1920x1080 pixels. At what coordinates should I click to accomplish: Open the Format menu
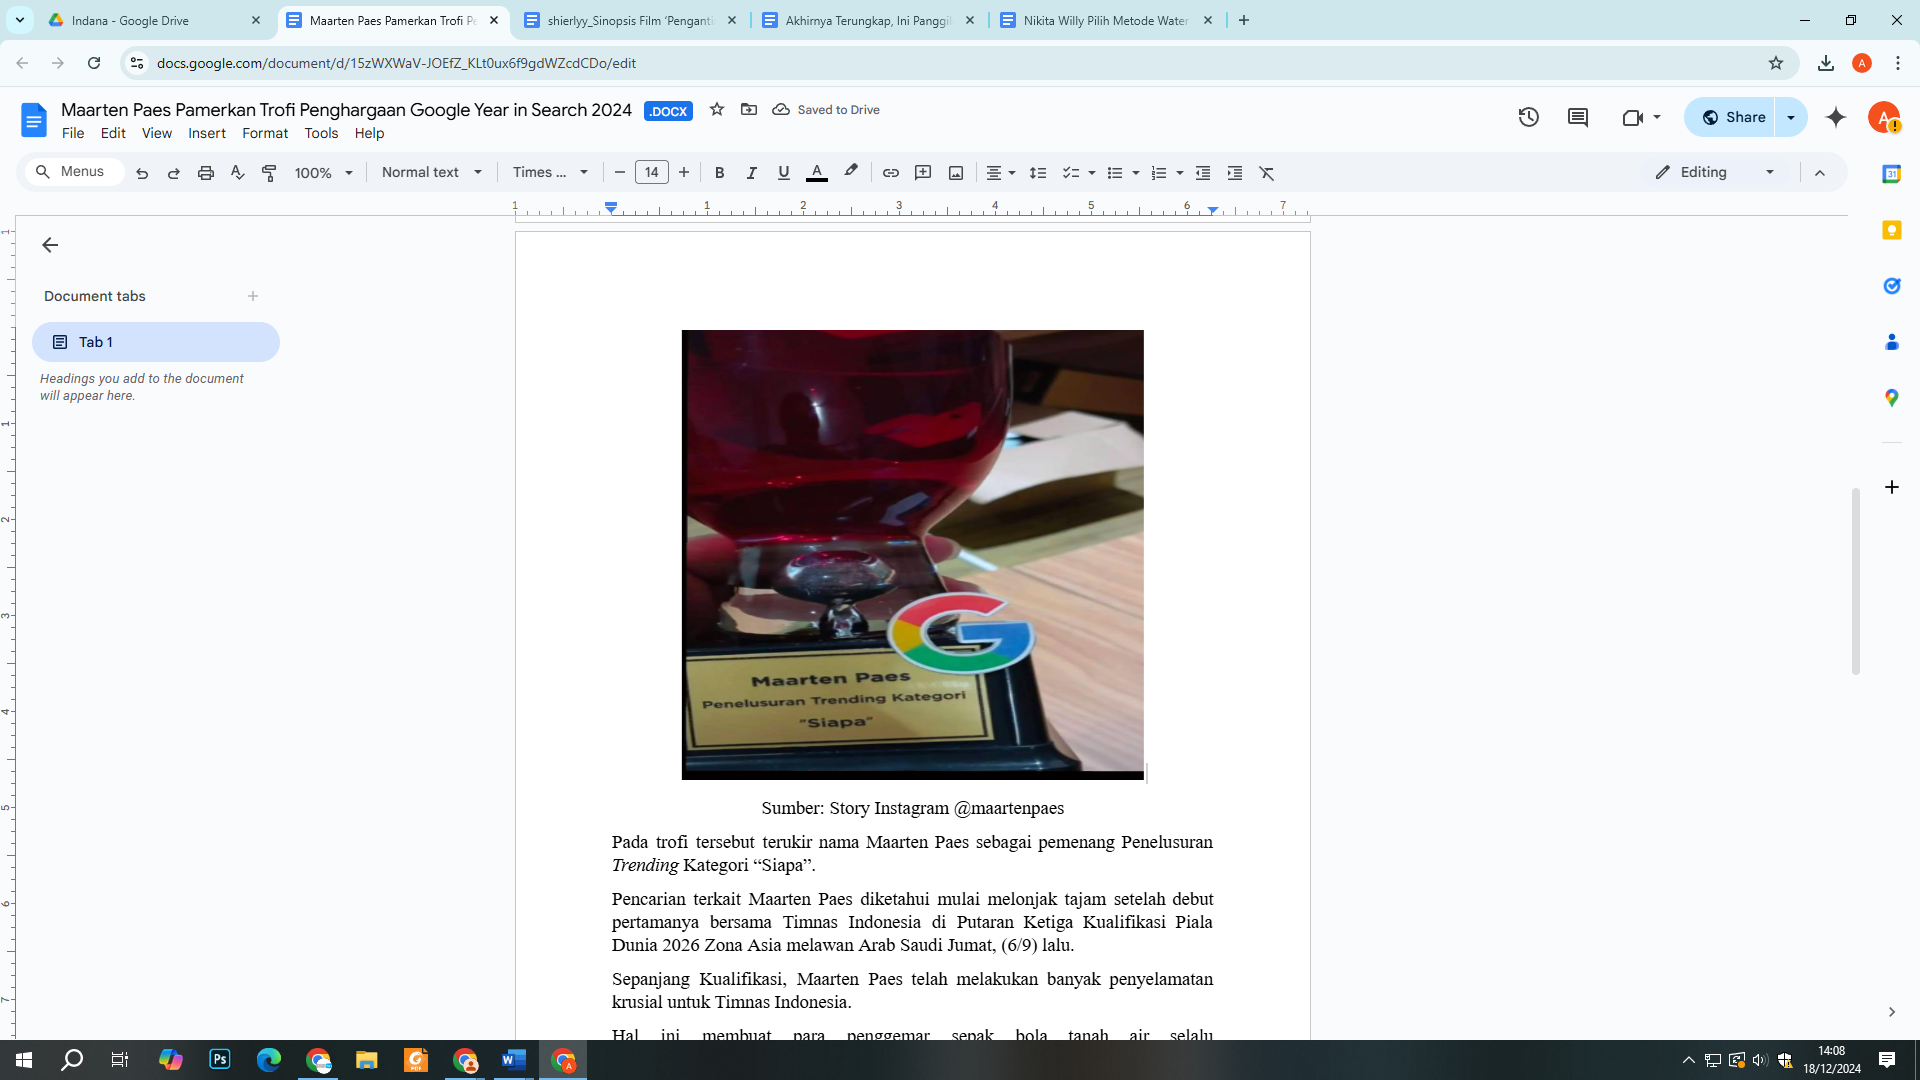coord(265,133)
